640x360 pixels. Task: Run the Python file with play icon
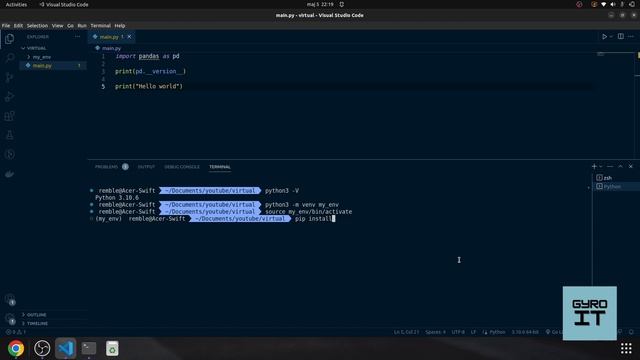(x=604, y=37)
